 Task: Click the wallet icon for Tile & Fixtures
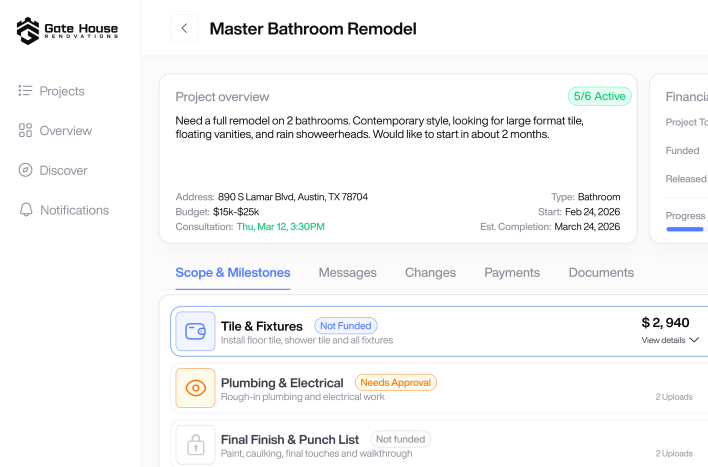[196, 331]
